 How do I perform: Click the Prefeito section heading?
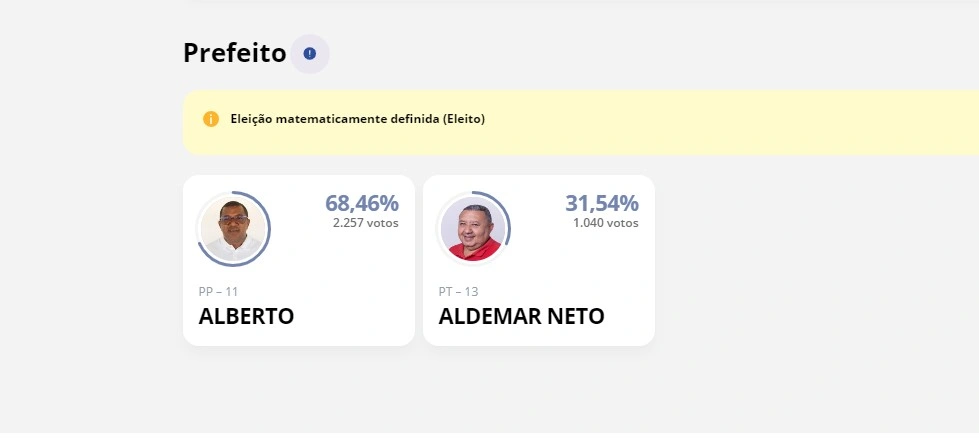coord(235,53)
